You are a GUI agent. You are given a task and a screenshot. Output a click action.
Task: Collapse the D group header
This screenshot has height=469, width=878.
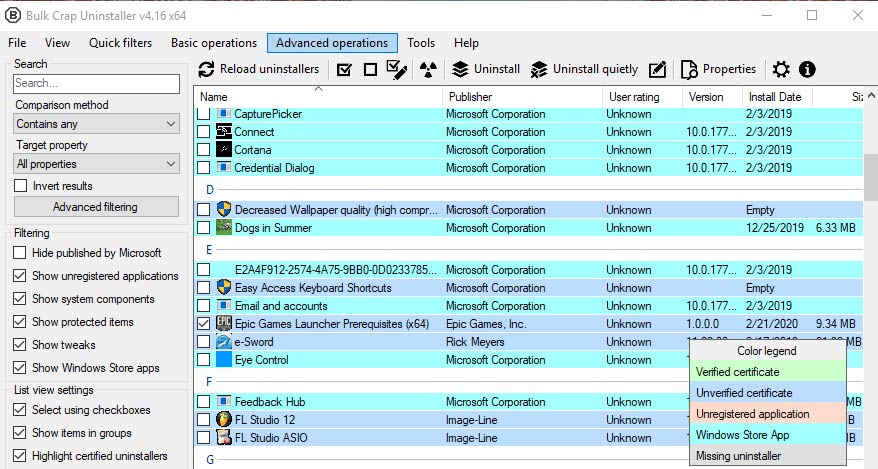pos(209,190)
